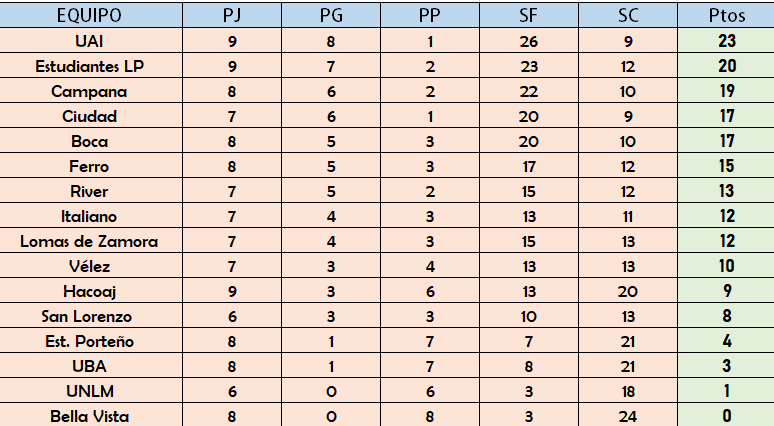Select the Campana row name cell
Screen dimensions: 774x426
90,91
